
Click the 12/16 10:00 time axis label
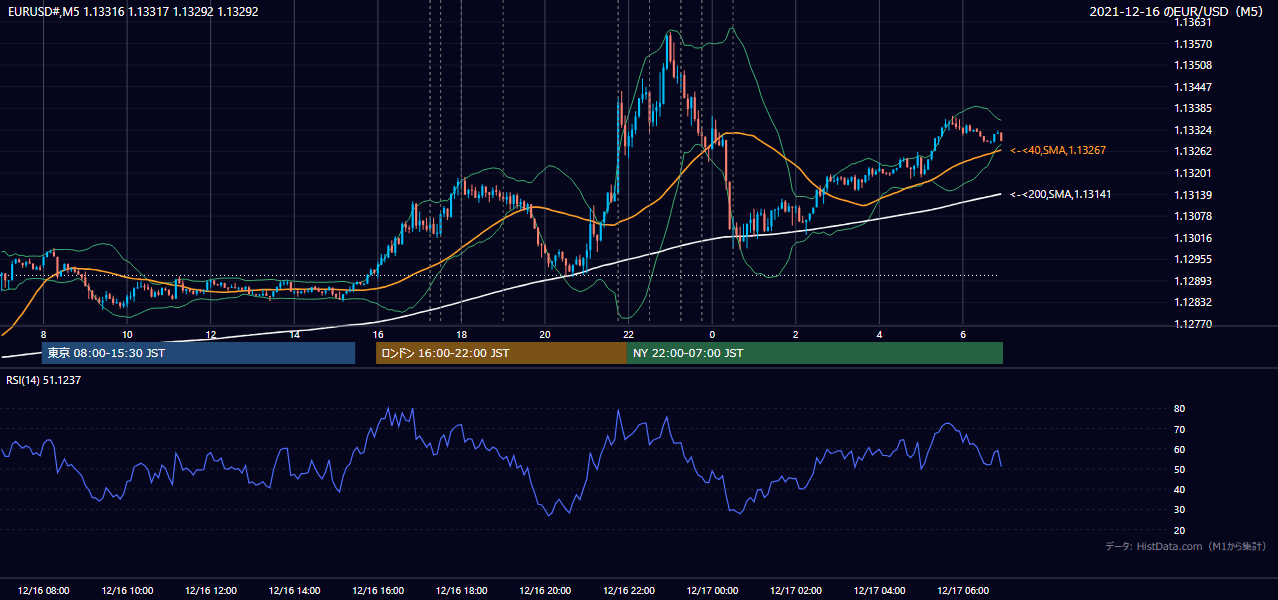127,591
